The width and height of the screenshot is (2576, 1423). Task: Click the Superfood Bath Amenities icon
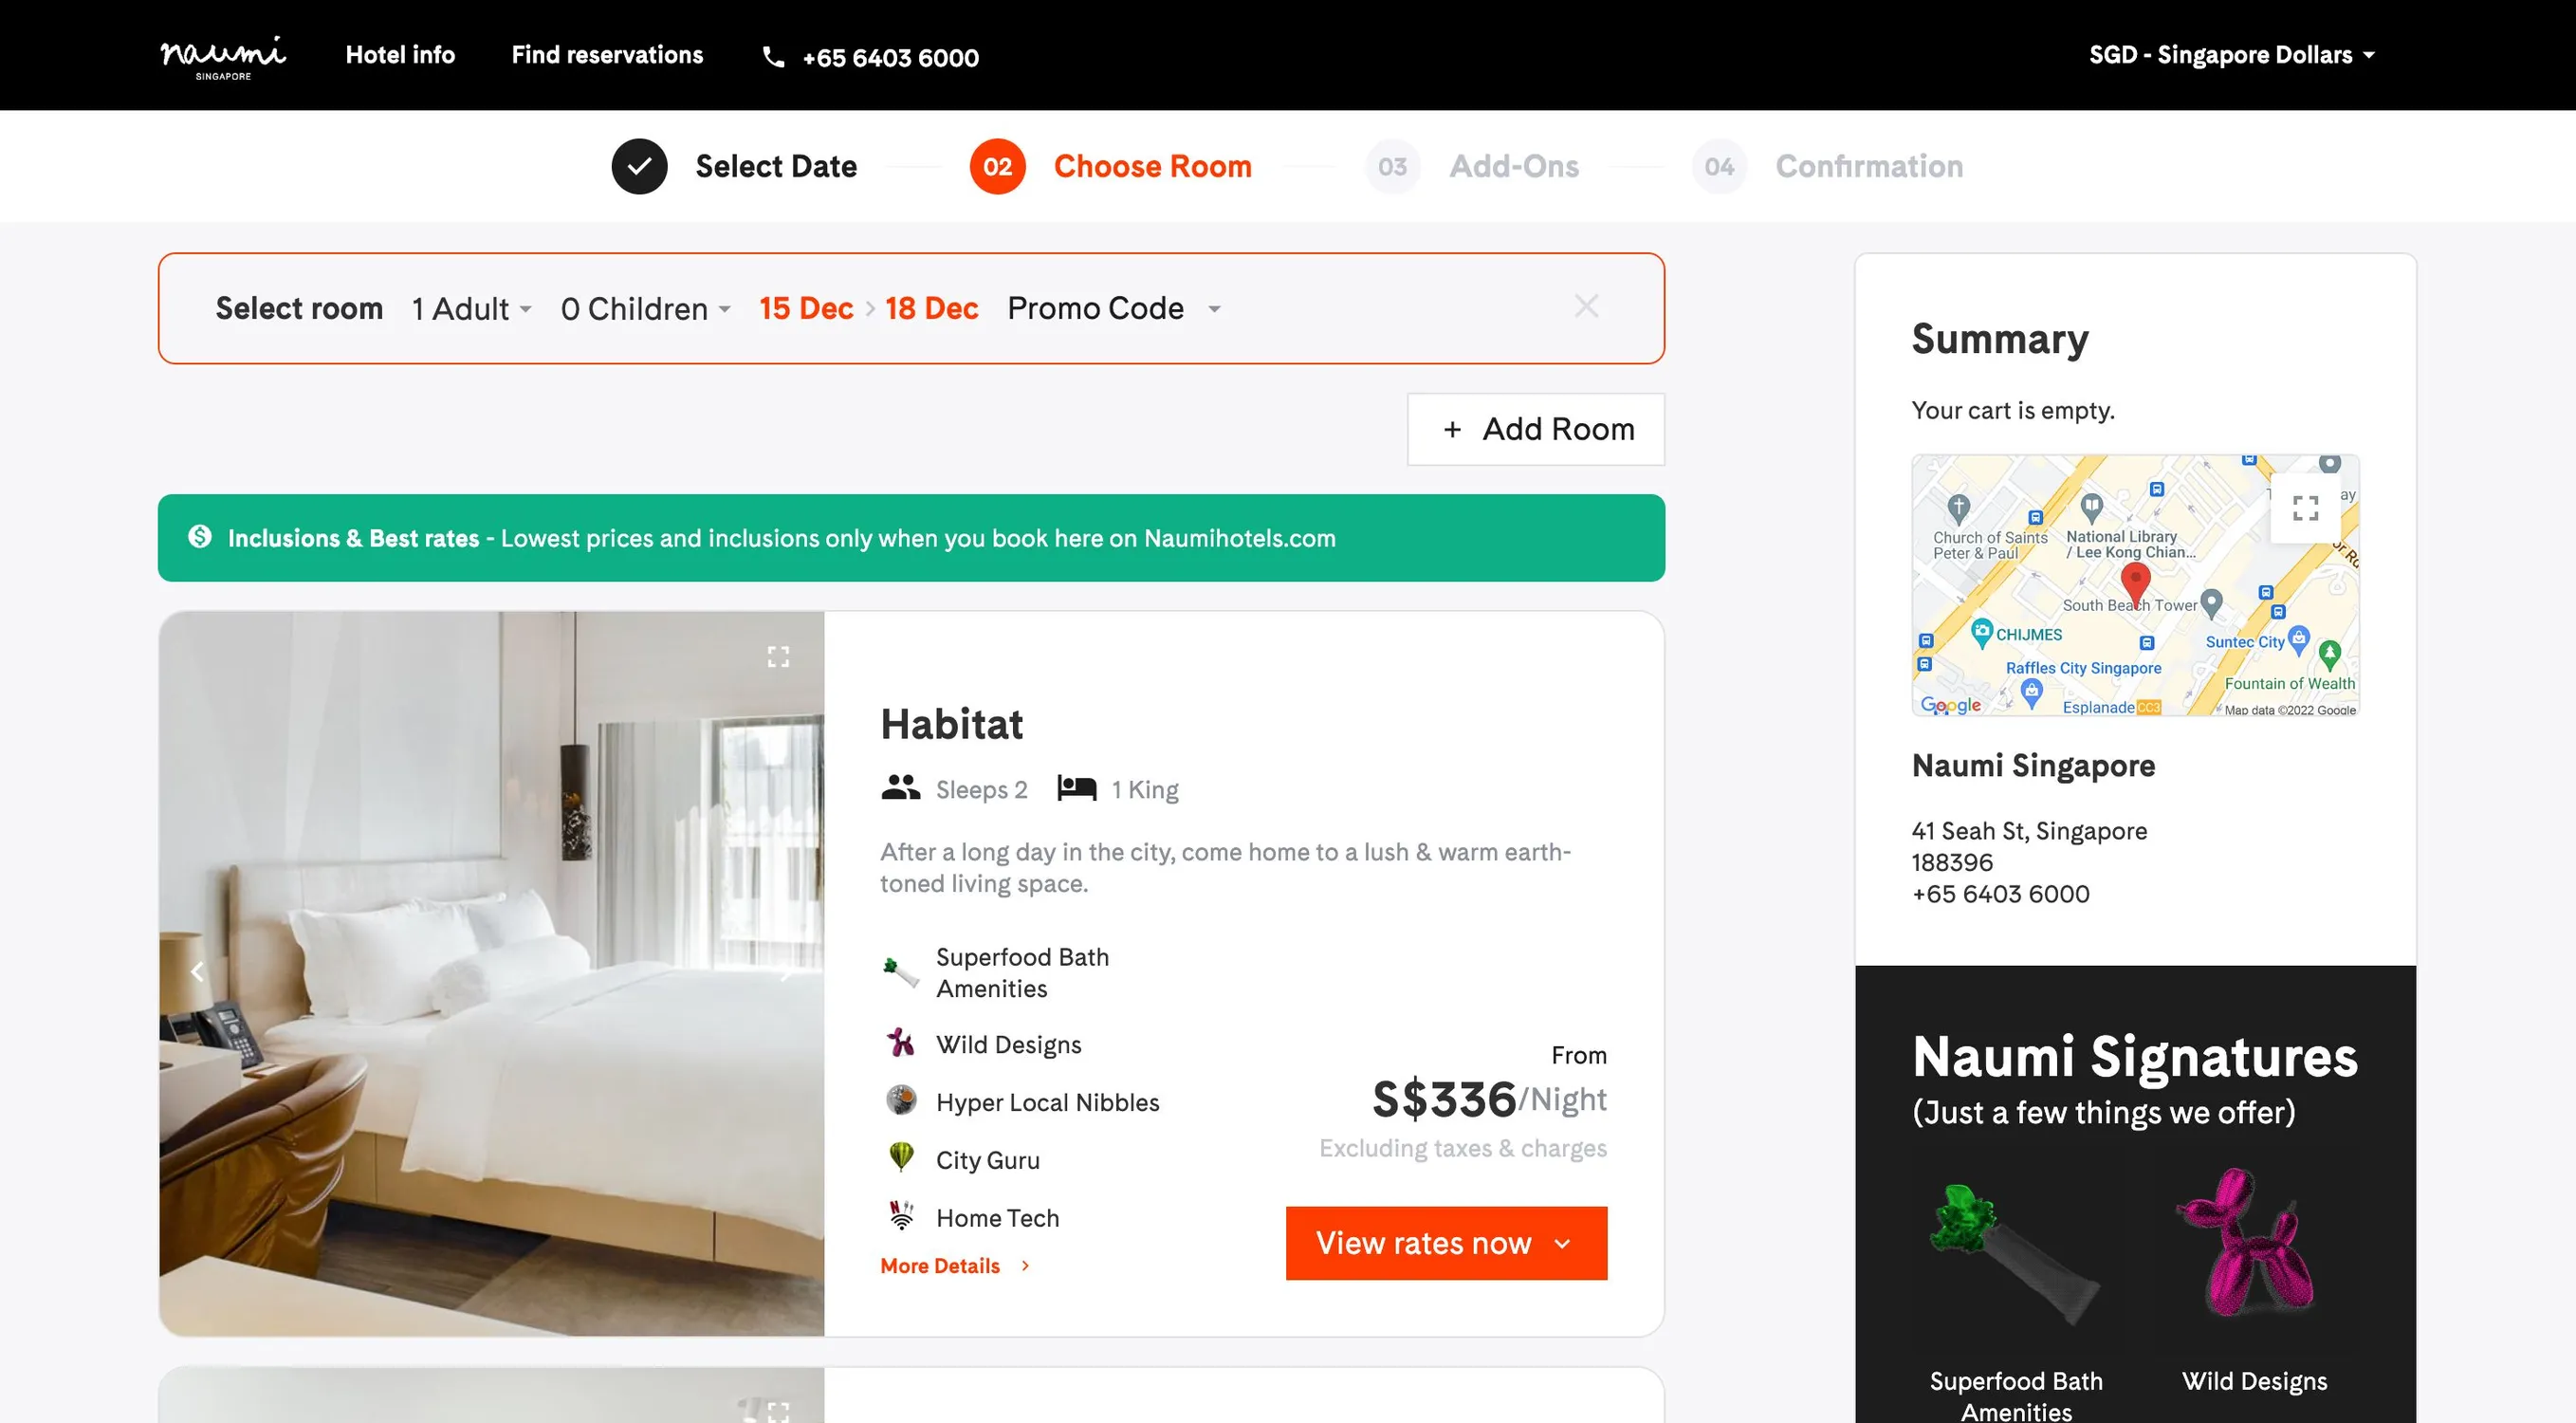click(899, 971)
